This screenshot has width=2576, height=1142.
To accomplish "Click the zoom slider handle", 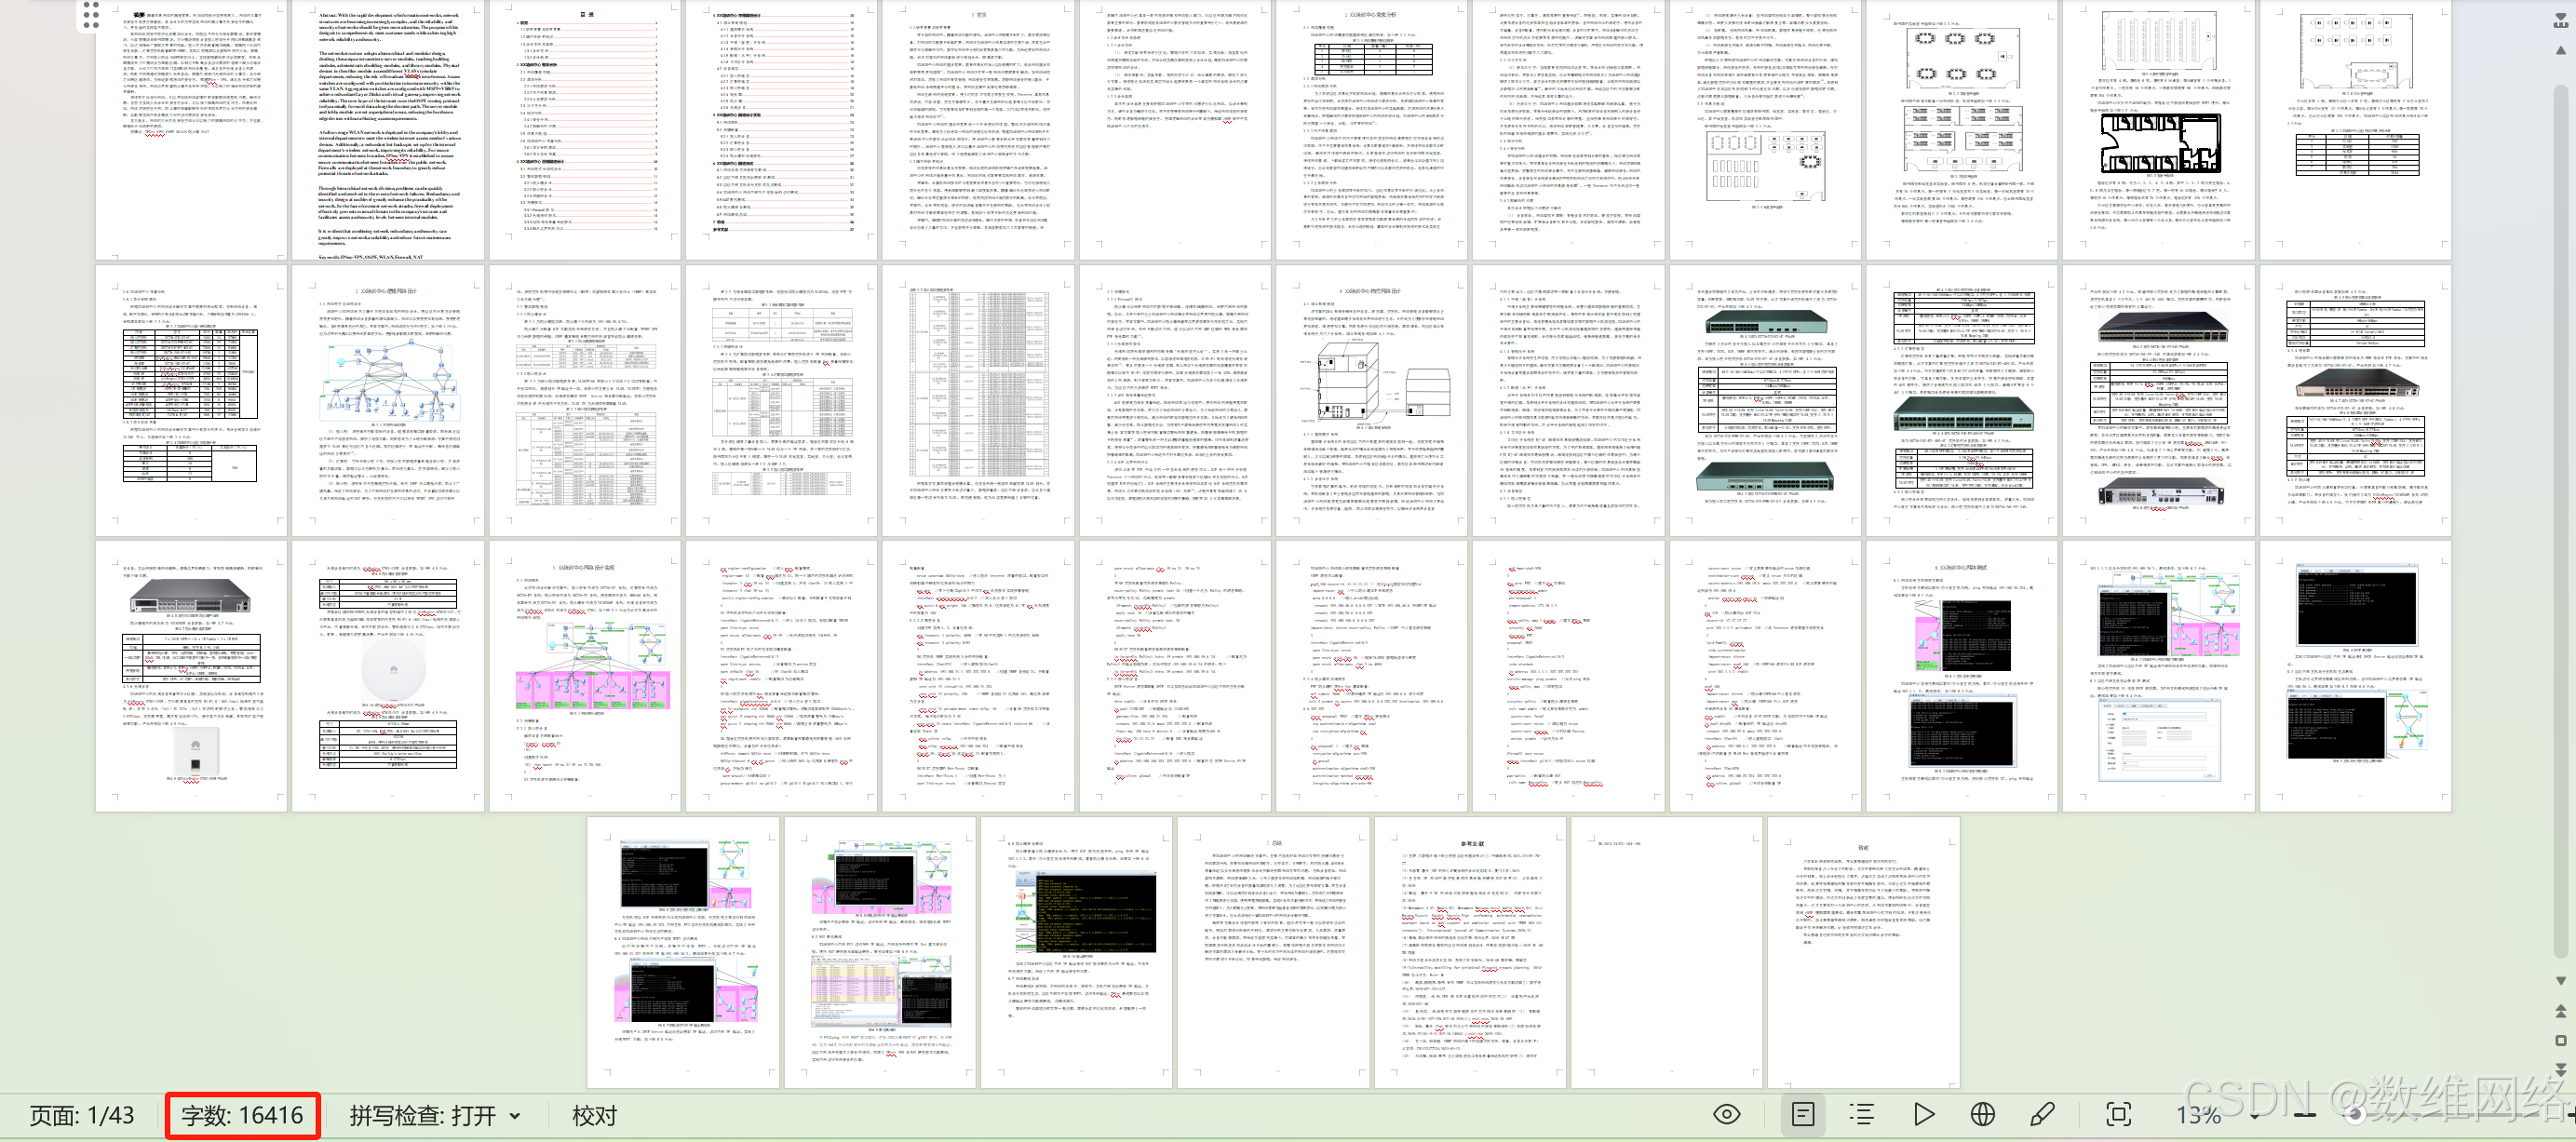I will point(2355,1114).
